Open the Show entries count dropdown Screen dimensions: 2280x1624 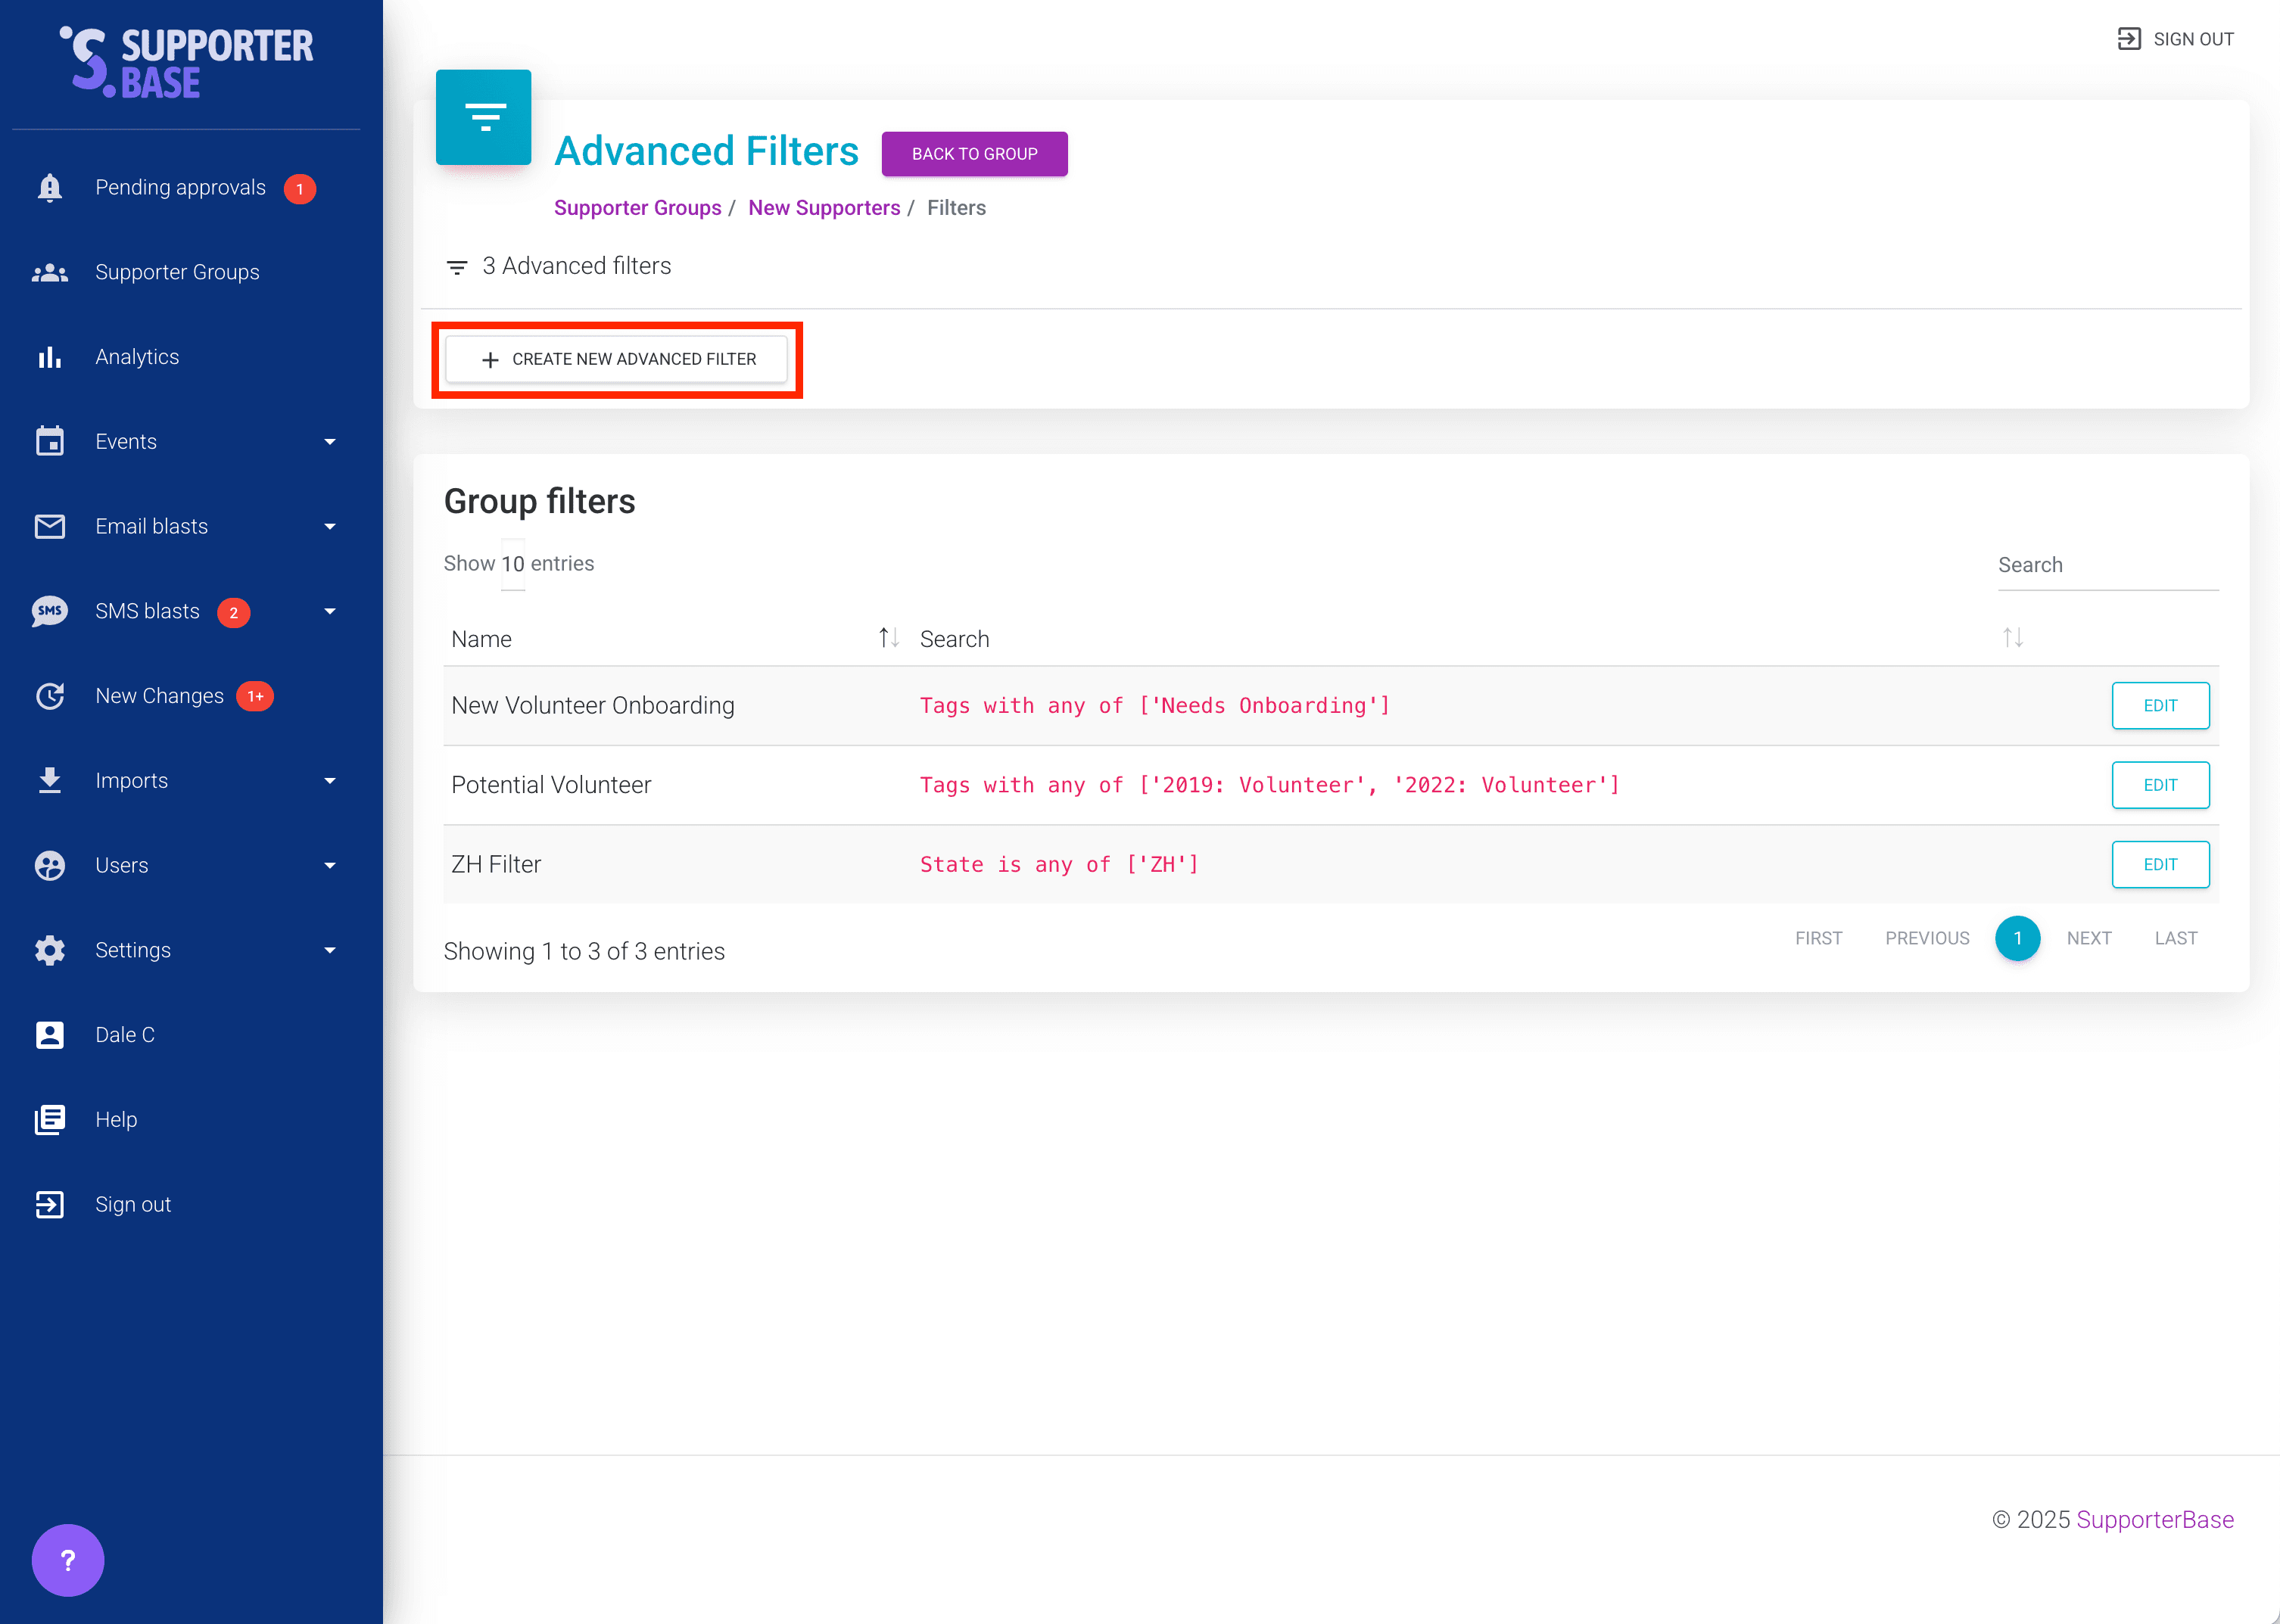512,564
